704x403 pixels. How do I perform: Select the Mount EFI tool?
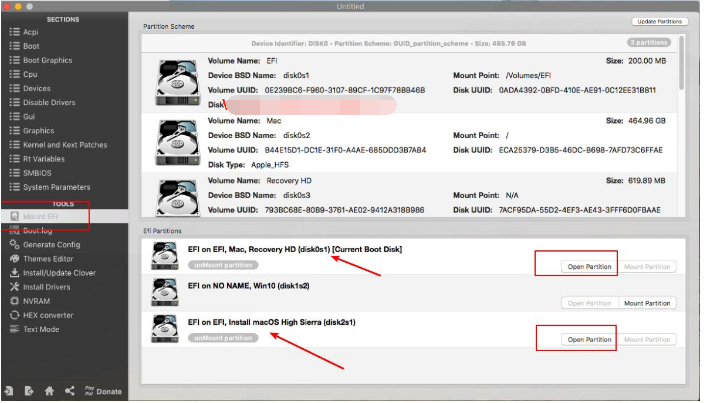coord(40,216)
